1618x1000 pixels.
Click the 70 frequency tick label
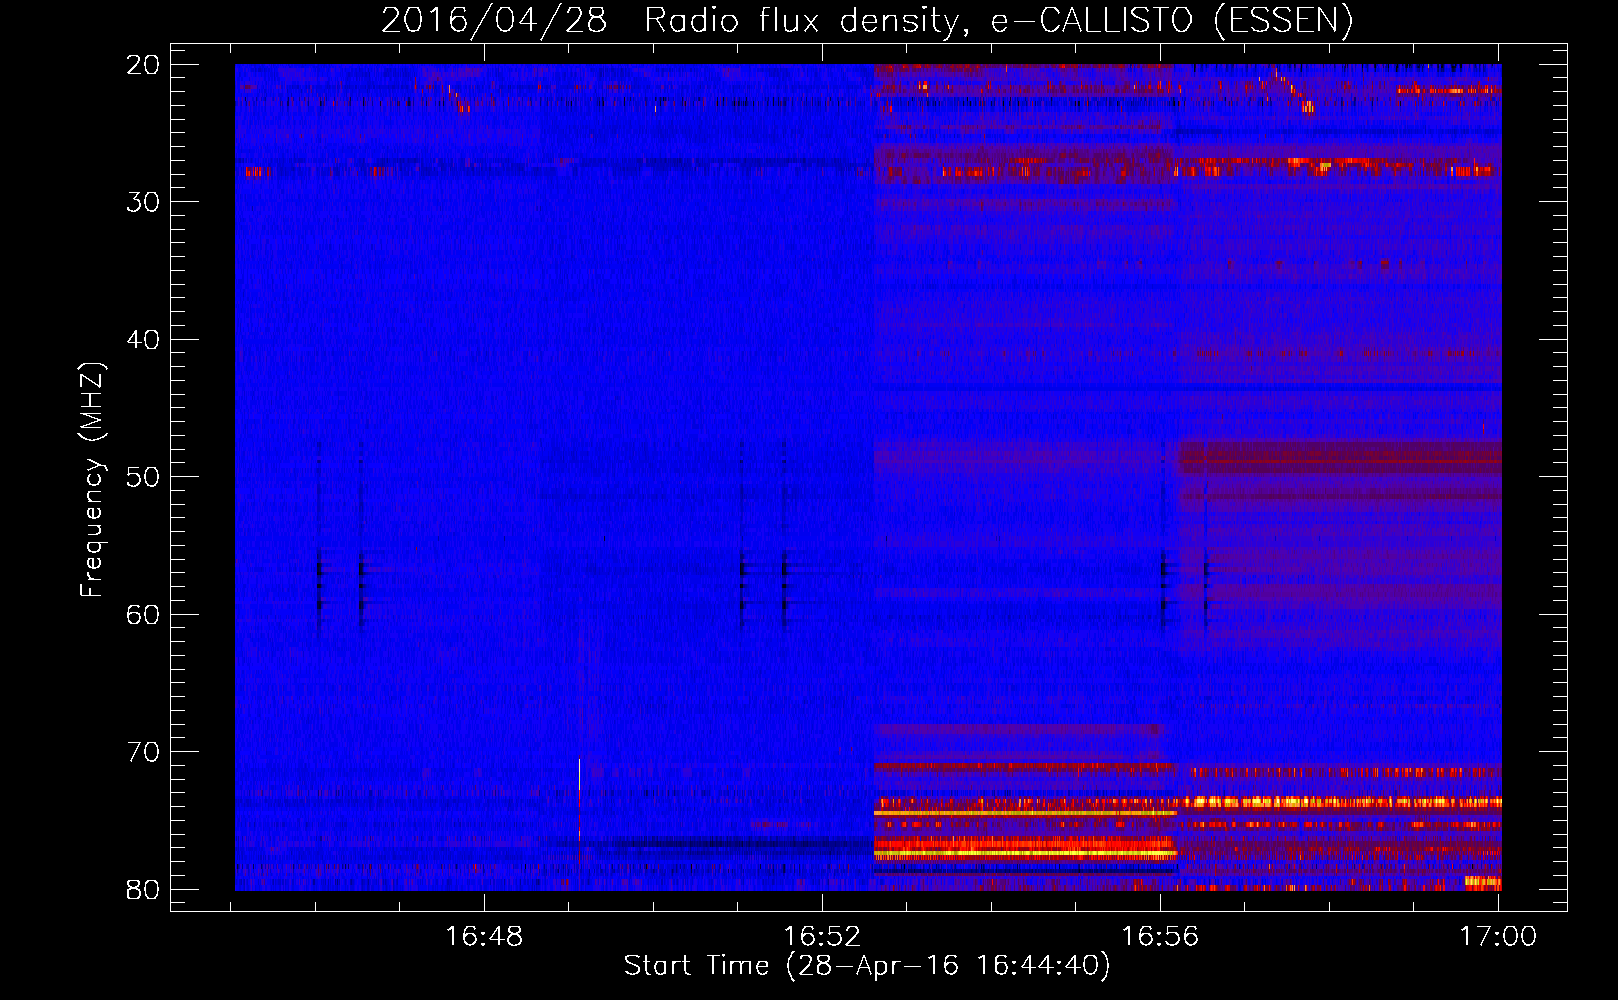coord(144,752)
